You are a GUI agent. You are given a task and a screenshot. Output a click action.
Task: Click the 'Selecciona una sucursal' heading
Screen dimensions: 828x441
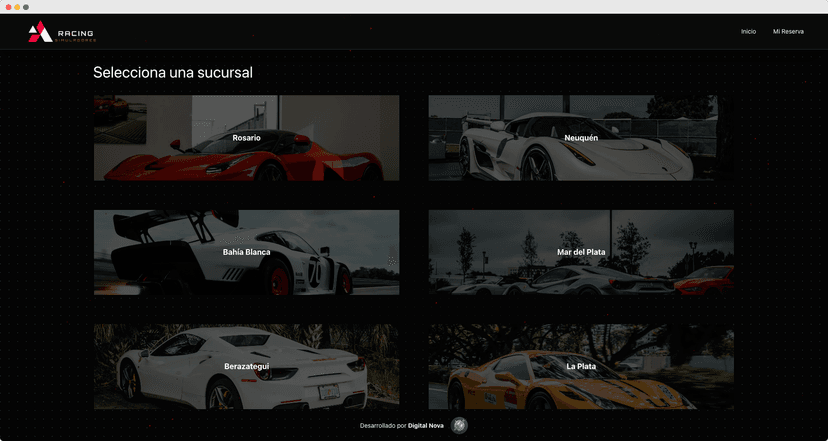click(x=173, y=72)
